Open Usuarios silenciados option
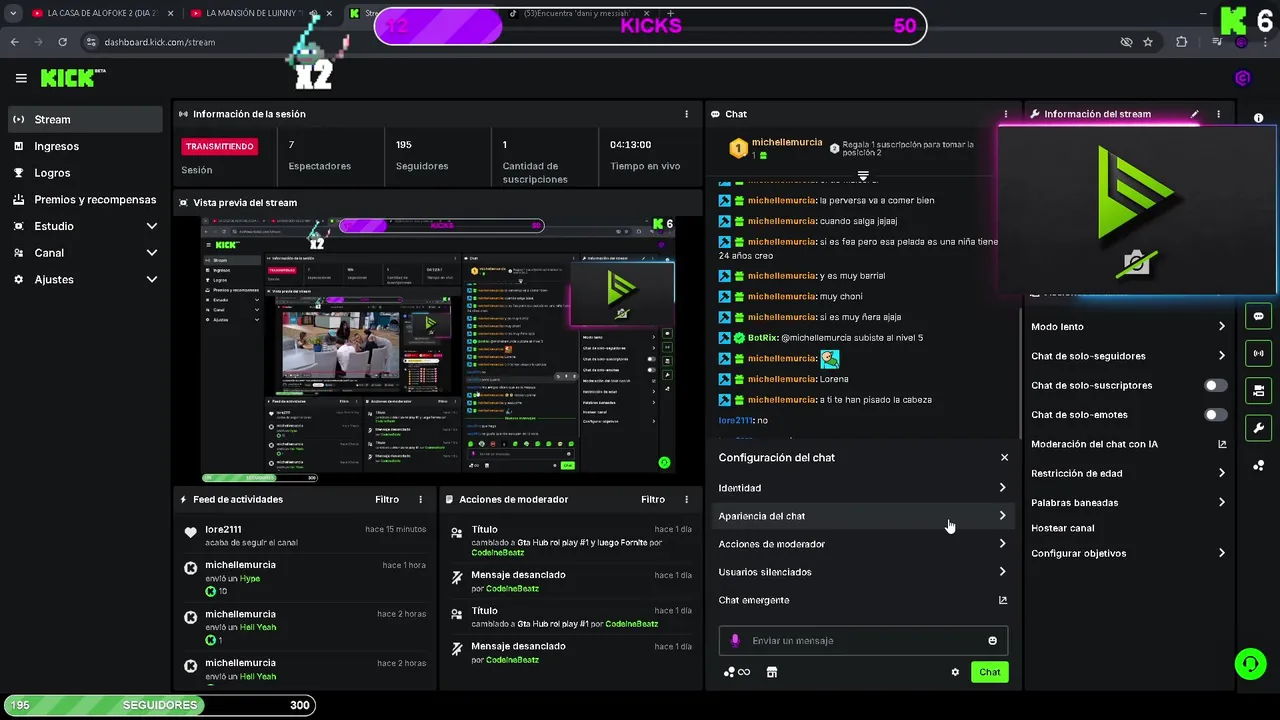Viewport: 1280px width, 720px height. click(863, 572)
